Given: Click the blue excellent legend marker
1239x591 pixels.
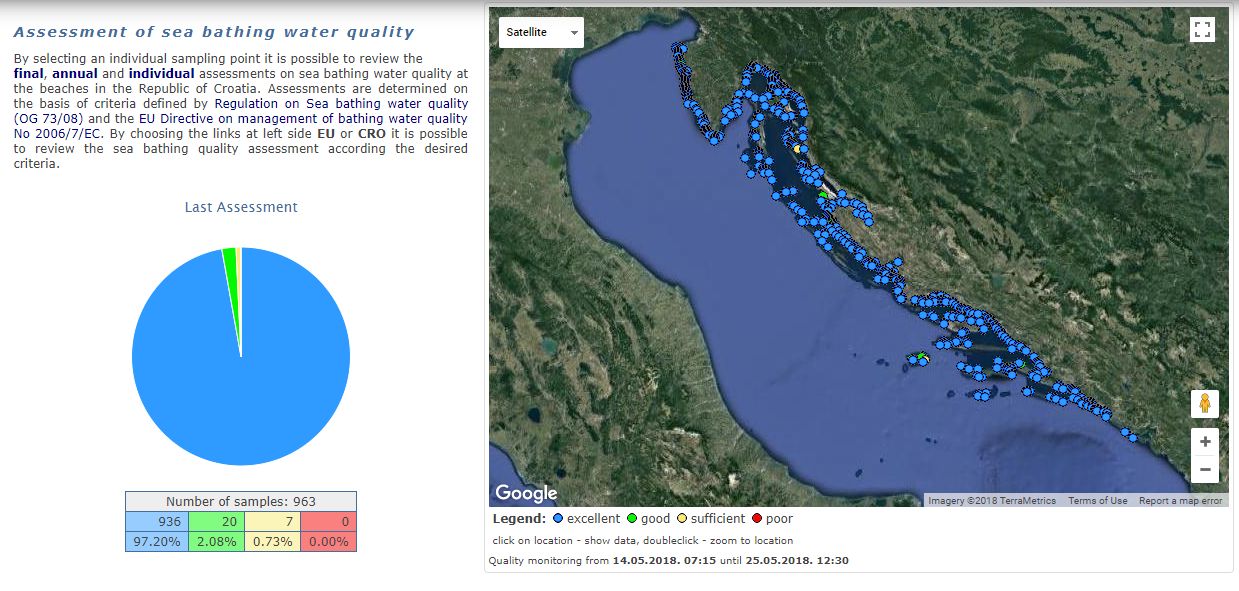Looking at the screenshot, I should pyautogui.click(x=557, y=519).
